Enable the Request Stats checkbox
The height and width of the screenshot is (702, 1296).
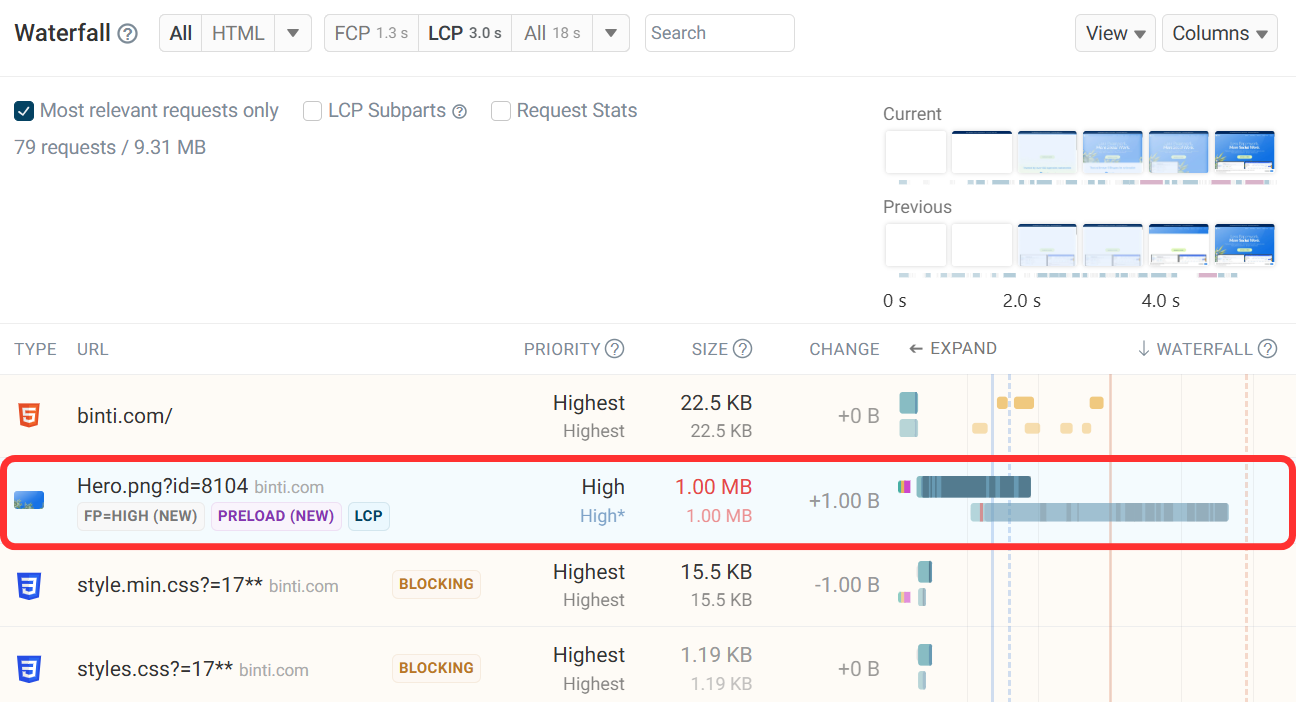point(500,110)
